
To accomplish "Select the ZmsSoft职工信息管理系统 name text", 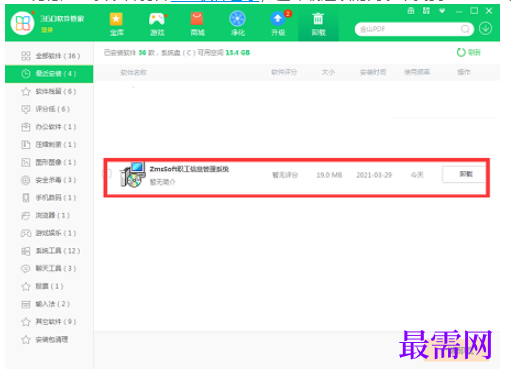I will tap(189, 169).
